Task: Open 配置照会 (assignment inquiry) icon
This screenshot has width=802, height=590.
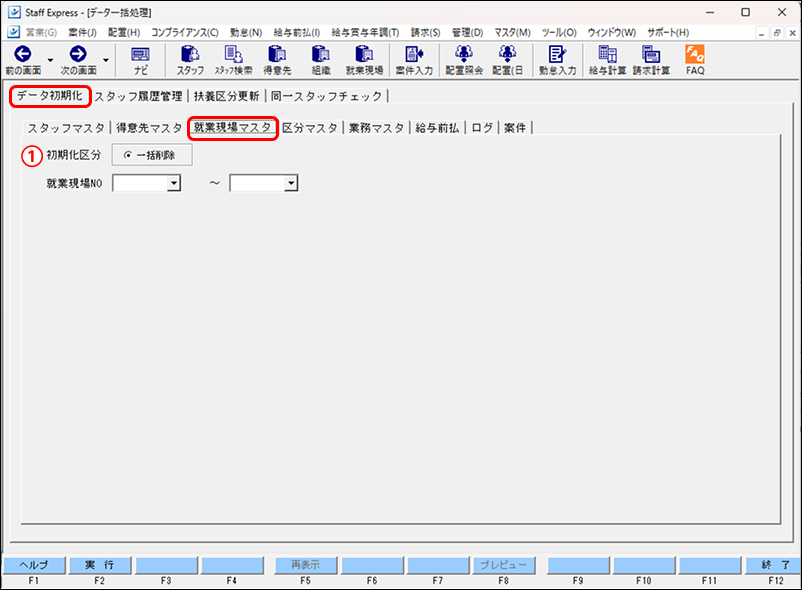Action: point(463,60)
